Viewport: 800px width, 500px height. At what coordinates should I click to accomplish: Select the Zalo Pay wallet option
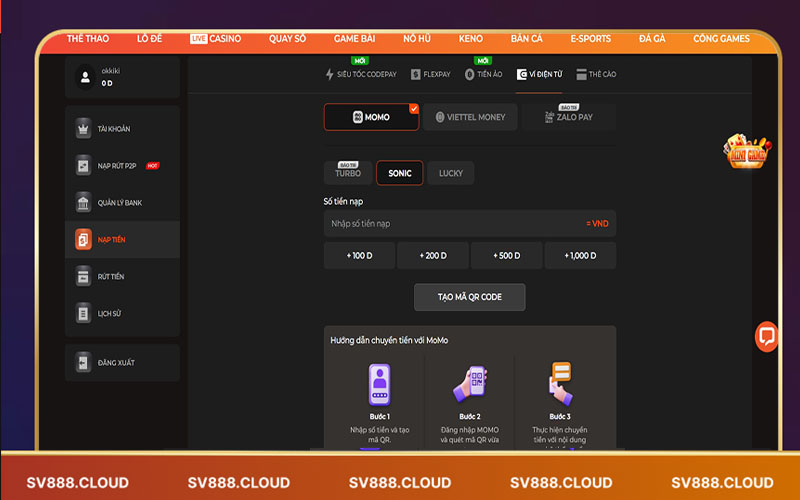click(569, 117)
